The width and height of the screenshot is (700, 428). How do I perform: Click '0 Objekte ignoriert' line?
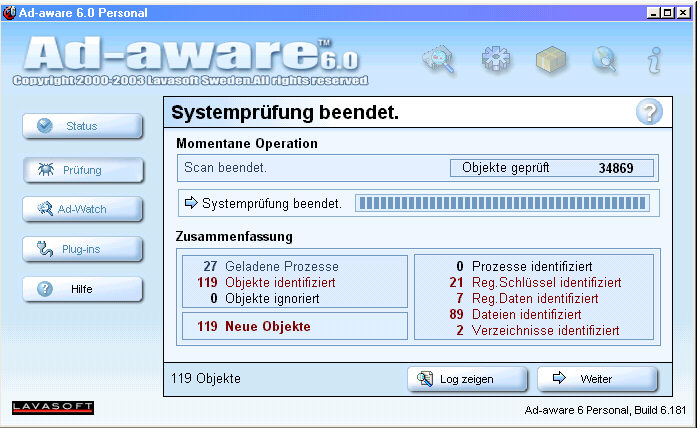265,299
